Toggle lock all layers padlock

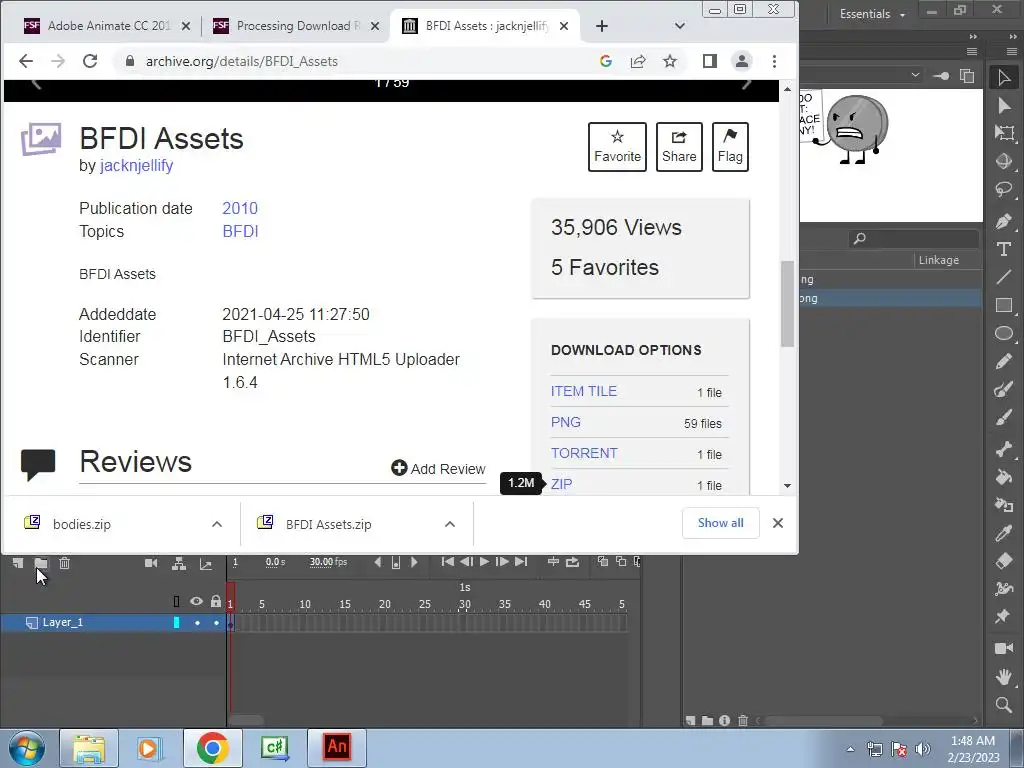coord(216,601)
